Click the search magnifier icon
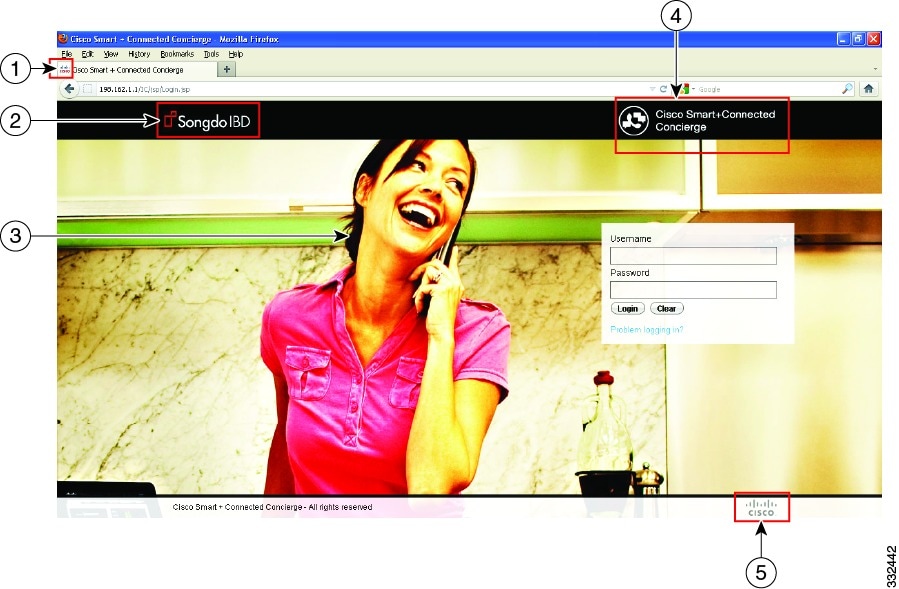Screen dimensions: 899x589 click(x=847, y=89)
